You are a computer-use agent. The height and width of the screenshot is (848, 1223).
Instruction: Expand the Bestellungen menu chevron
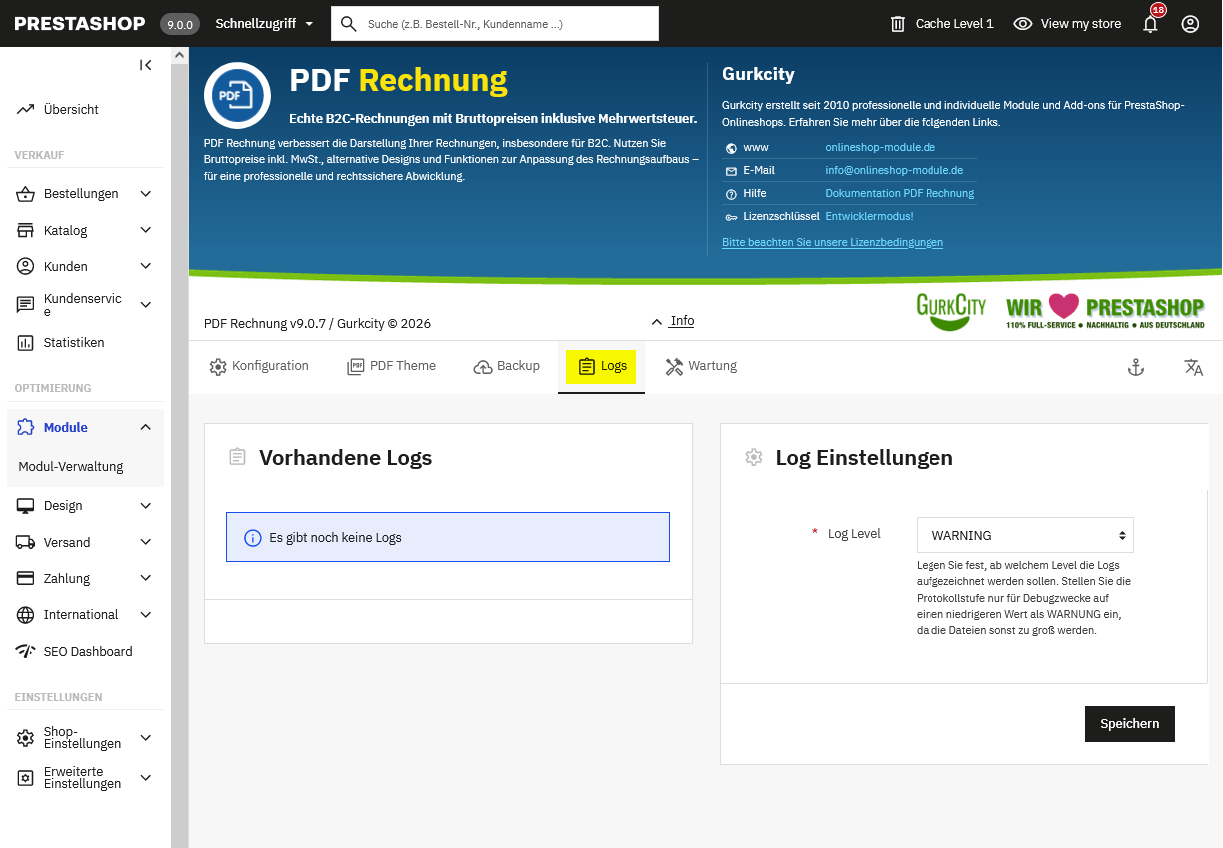coord(146,194)
